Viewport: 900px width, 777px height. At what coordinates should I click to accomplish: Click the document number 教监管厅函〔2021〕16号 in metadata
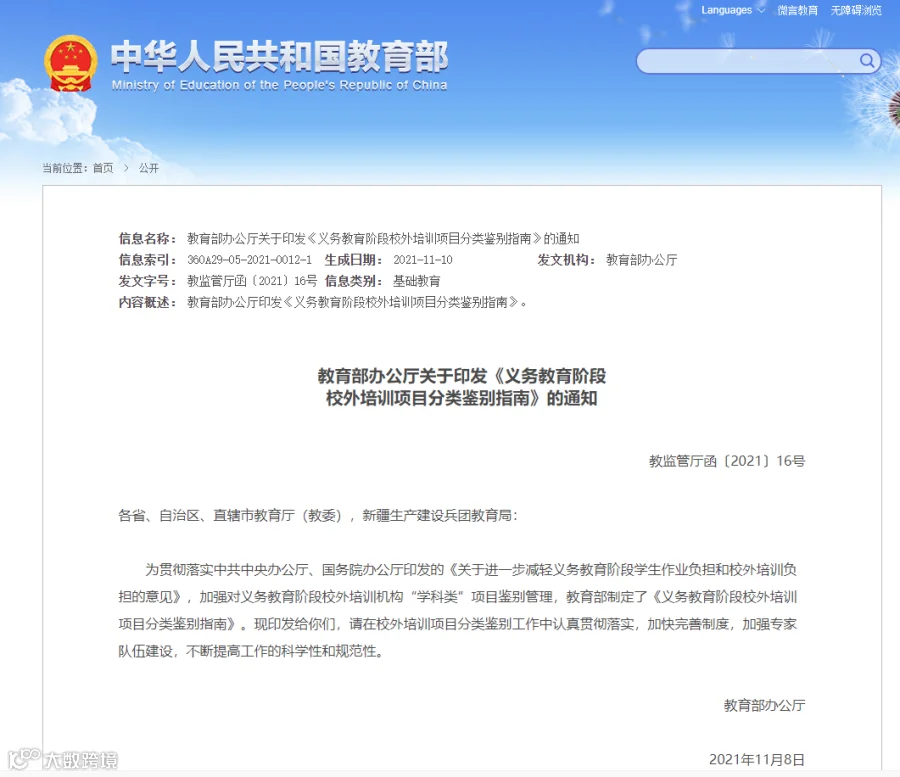[x=252, y=281]
